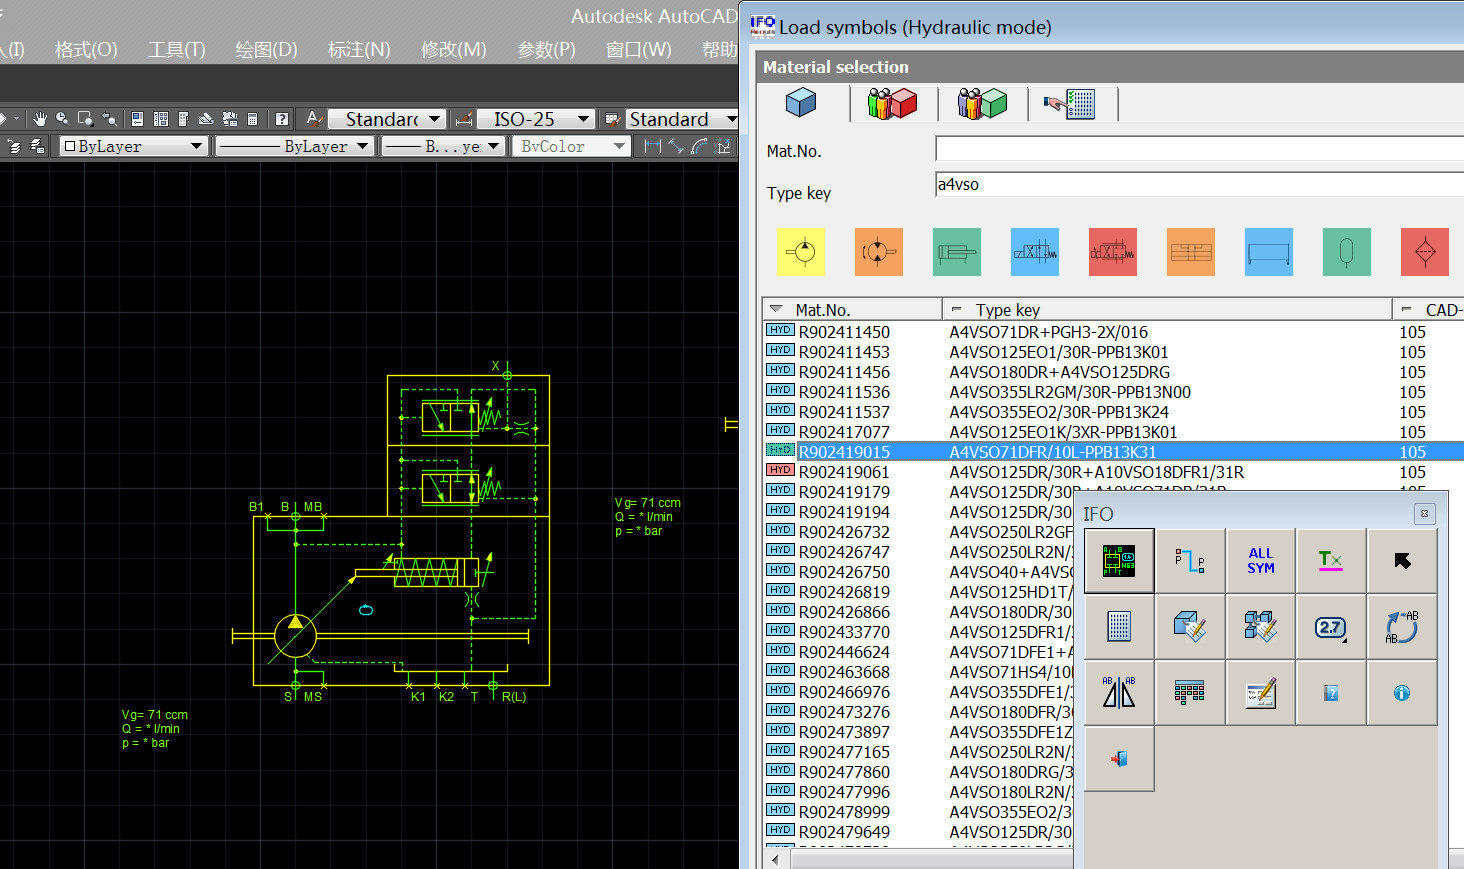Activate the Pan hand tool in AutoCAD

tap(40, 119)
